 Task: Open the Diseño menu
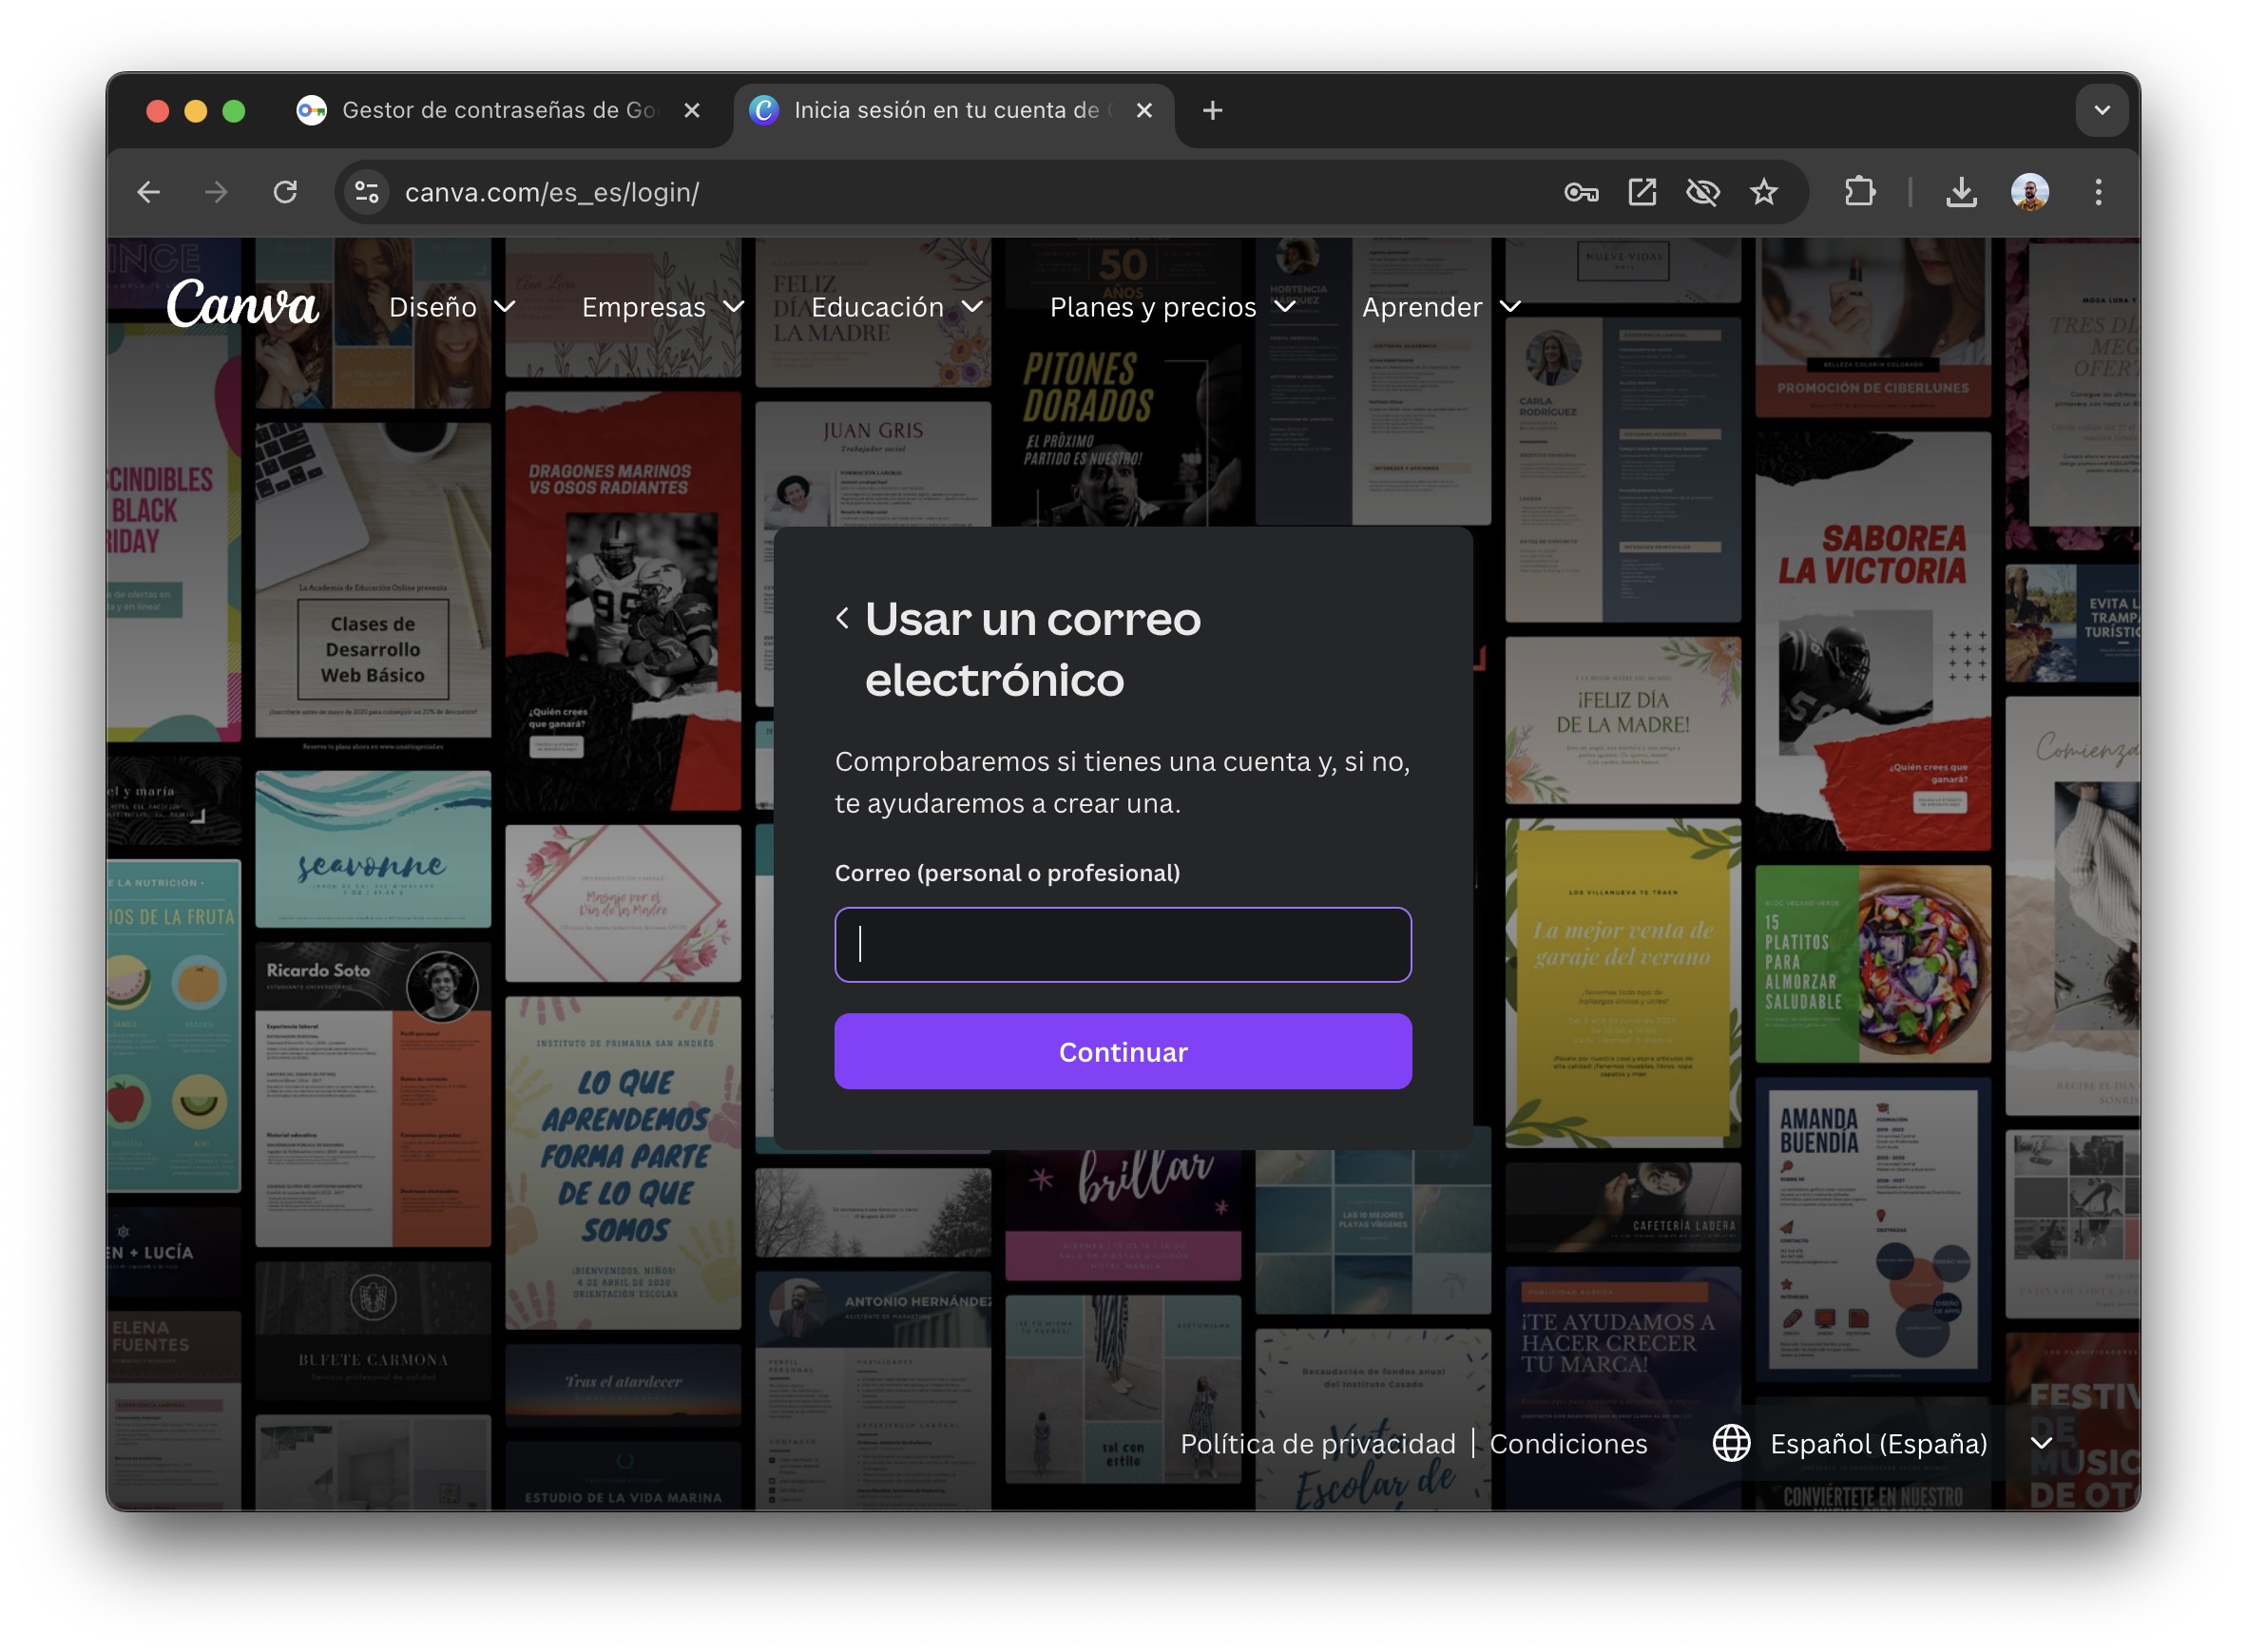[x=433, y=307]
